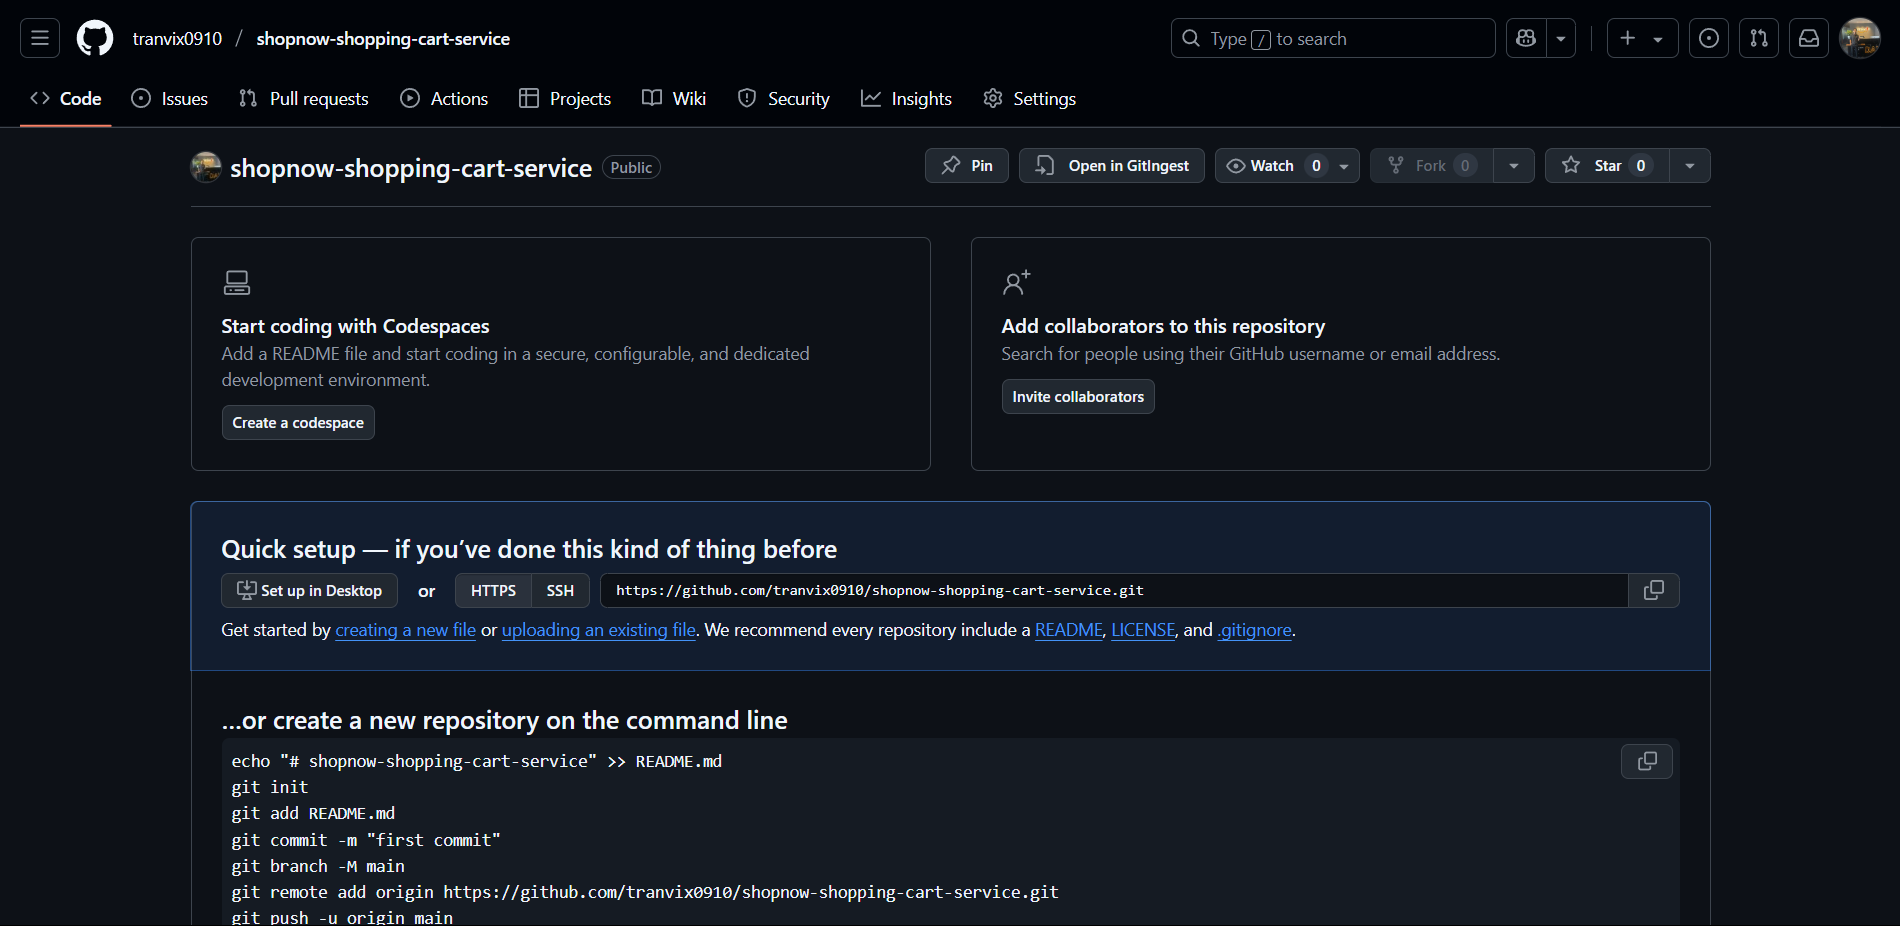Pin this repository
Viewport: 1900px width, 926px height.
pos(966,165)
